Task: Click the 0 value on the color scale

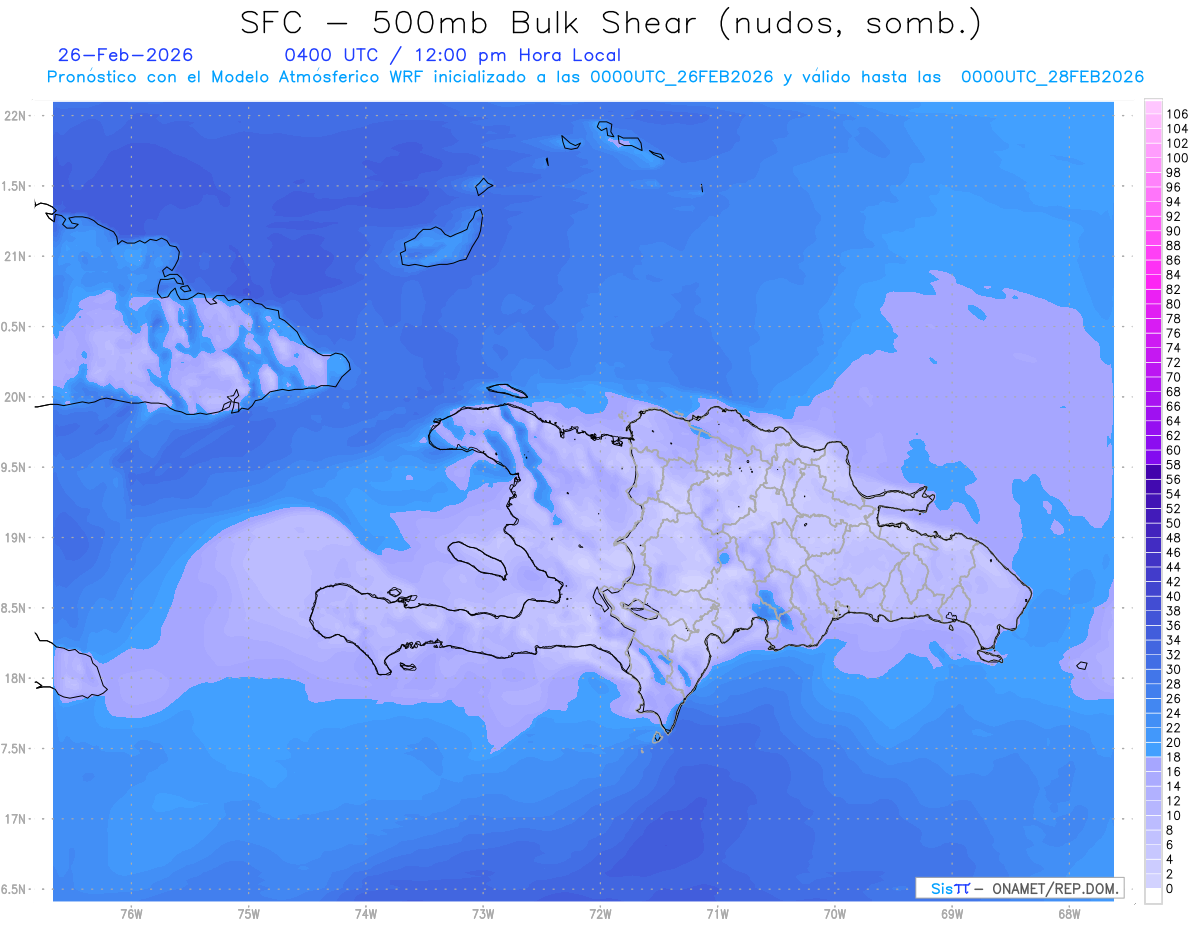Action: (x=1170, y=888)
